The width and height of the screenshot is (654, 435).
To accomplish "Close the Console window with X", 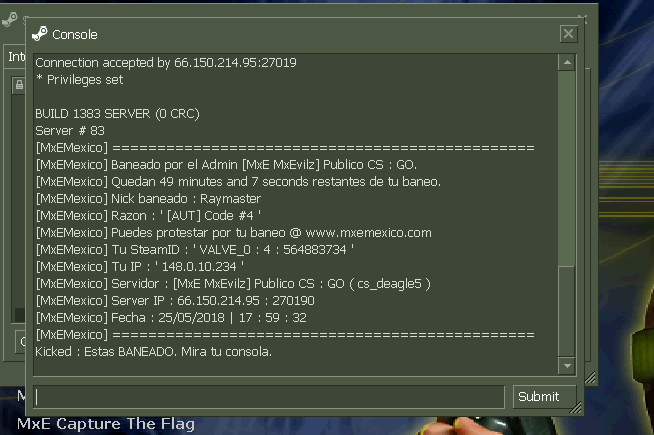I will point(568,34).
